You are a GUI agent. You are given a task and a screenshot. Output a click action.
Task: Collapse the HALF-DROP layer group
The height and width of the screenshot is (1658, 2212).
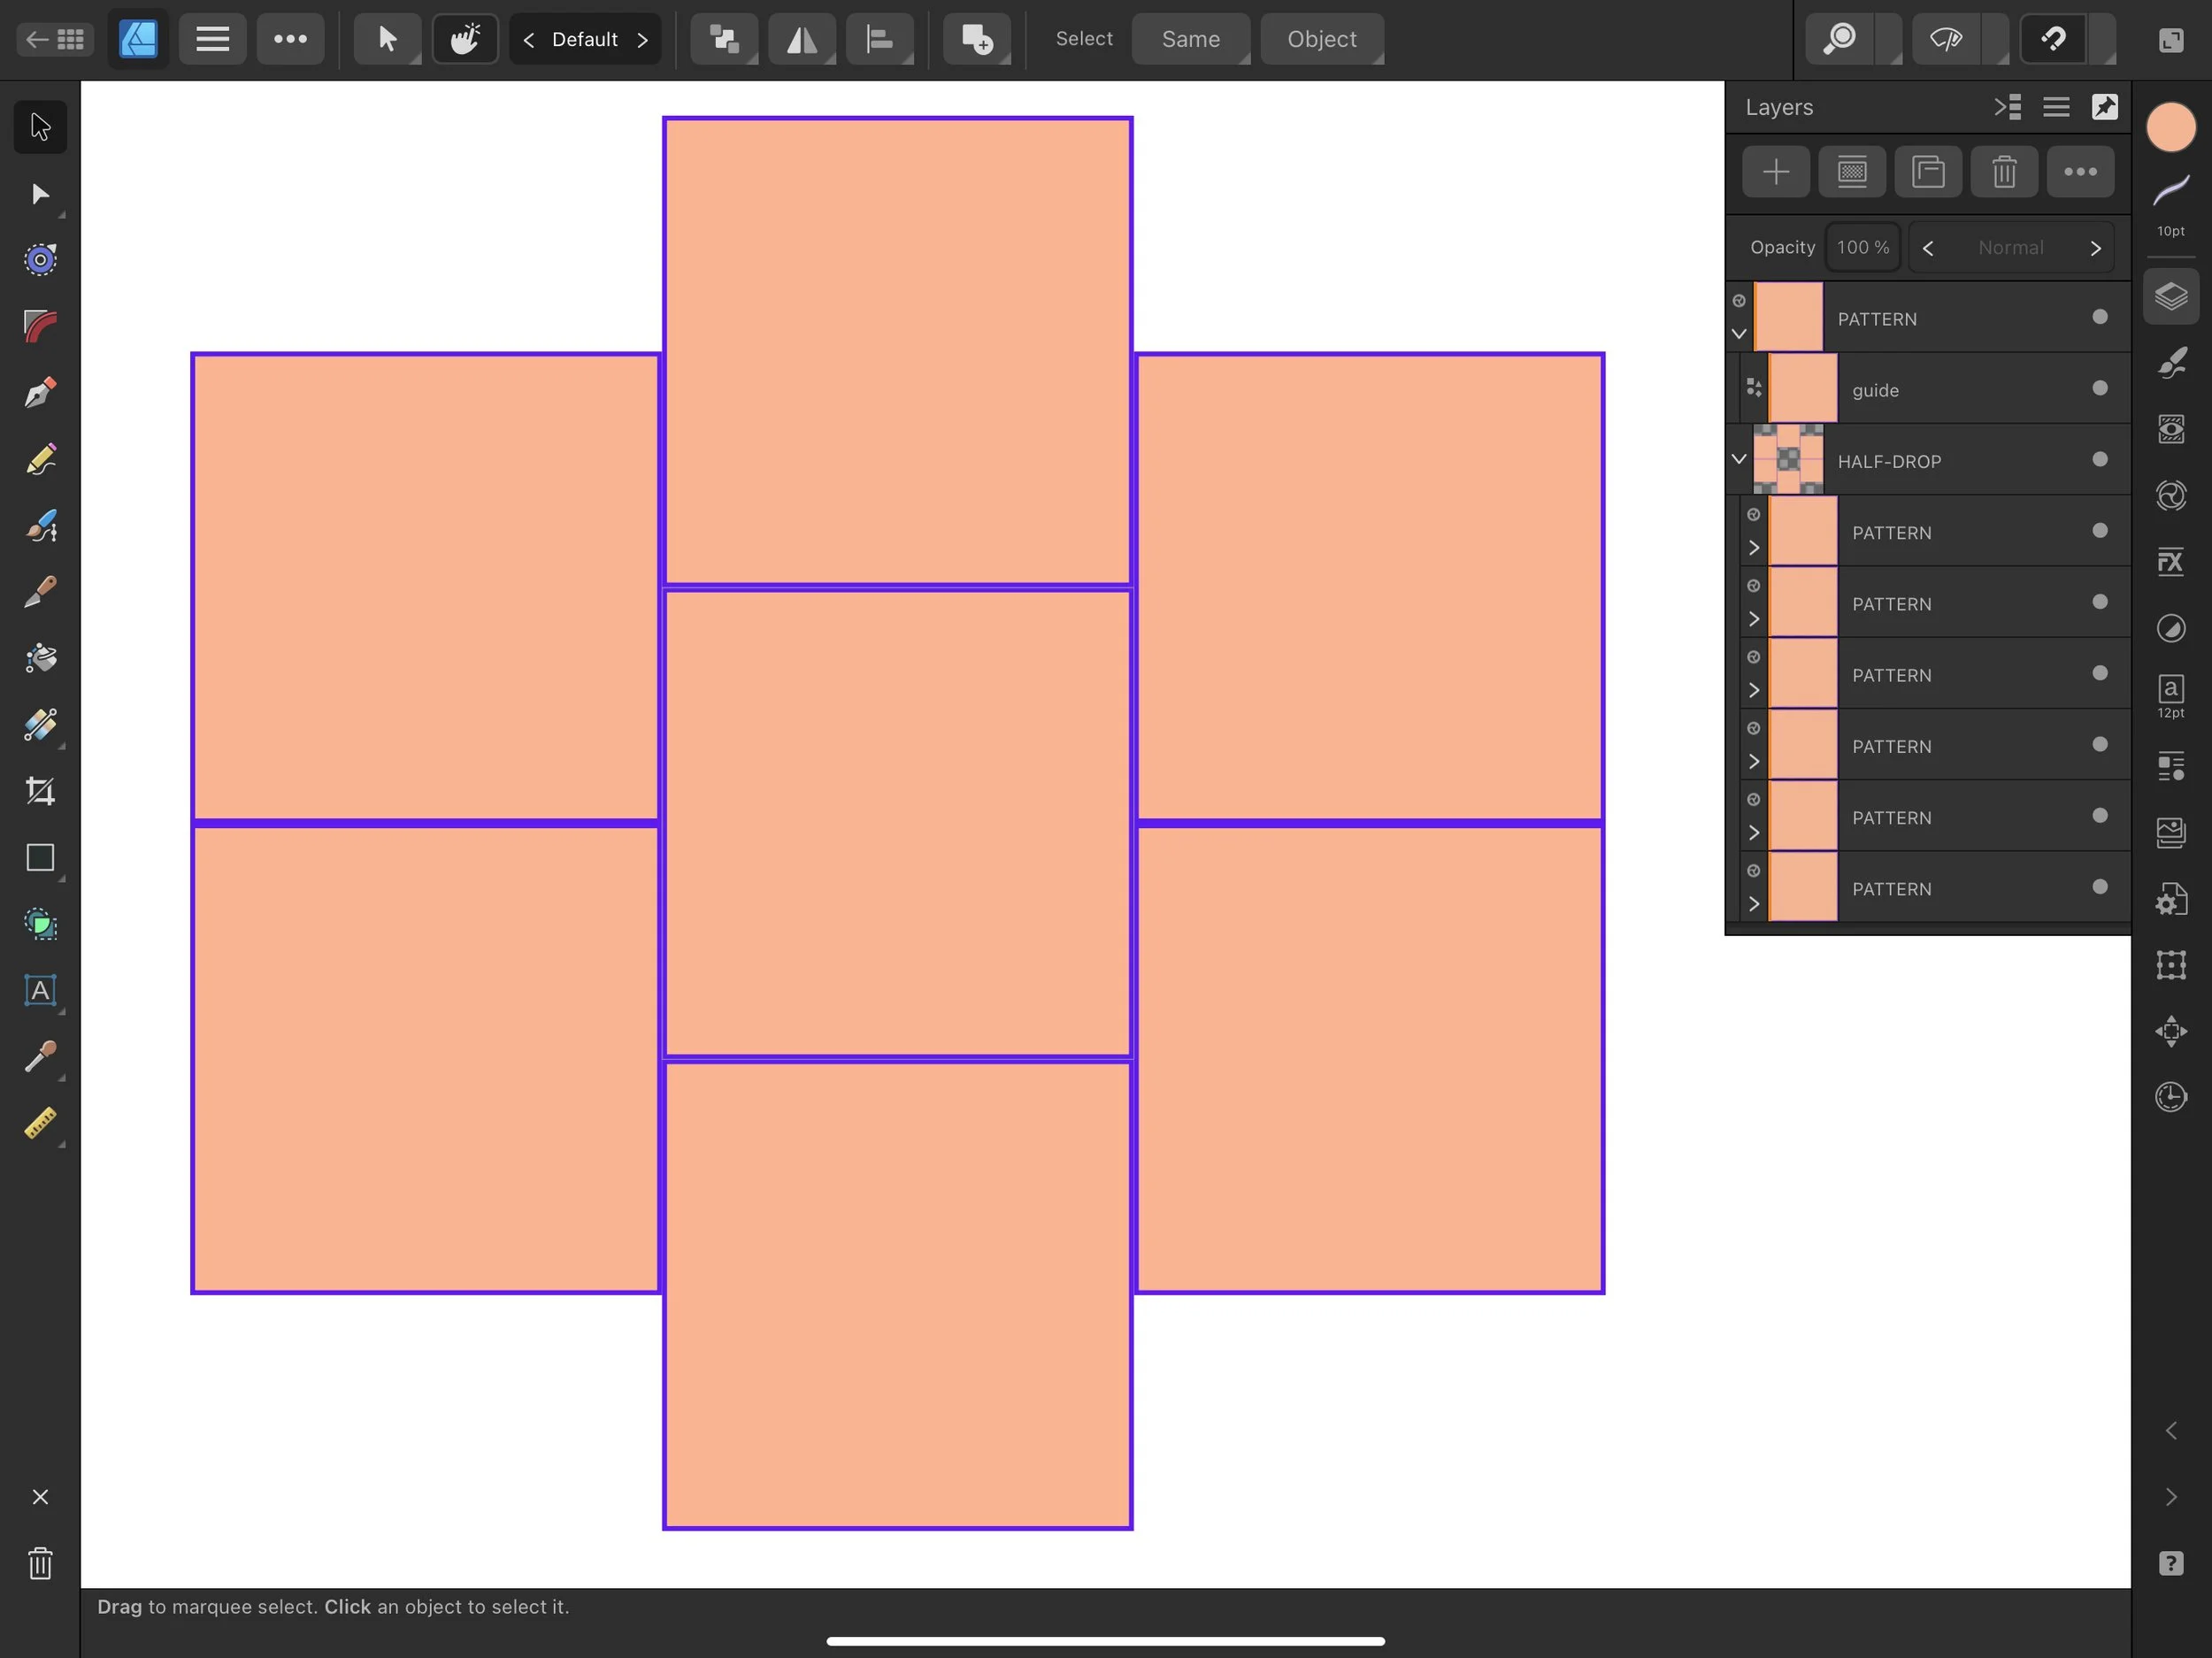pyautogui.click(x=1737, y=459)
